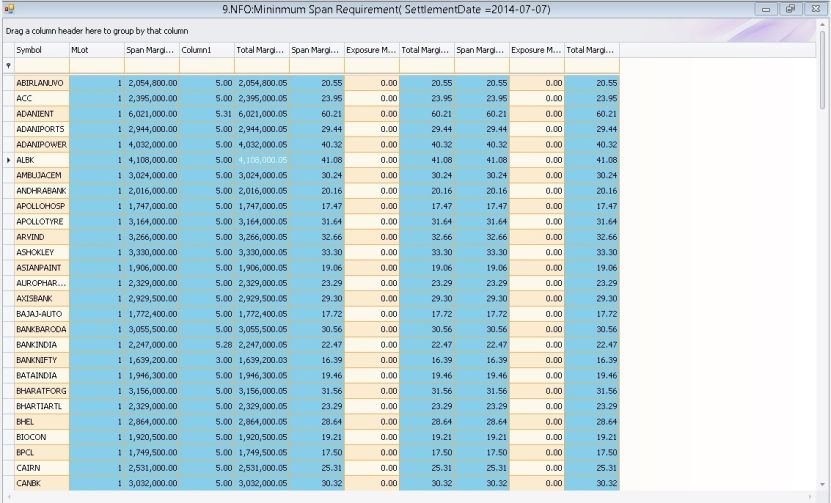Select the ADANIPORTS symbol cell

[41, 129]
